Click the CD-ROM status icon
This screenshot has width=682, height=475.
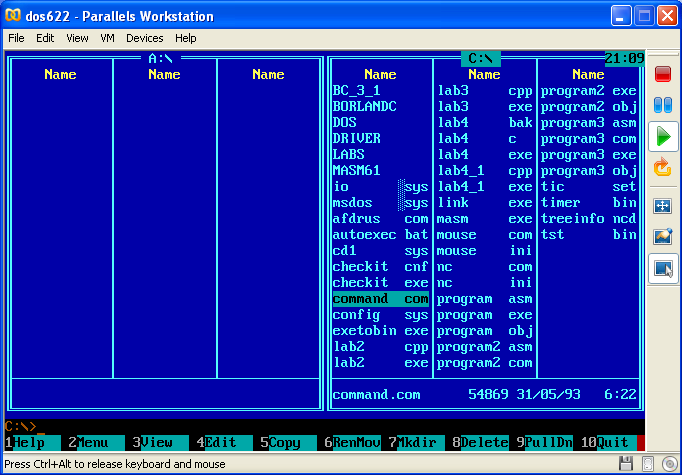click(670, 464)
